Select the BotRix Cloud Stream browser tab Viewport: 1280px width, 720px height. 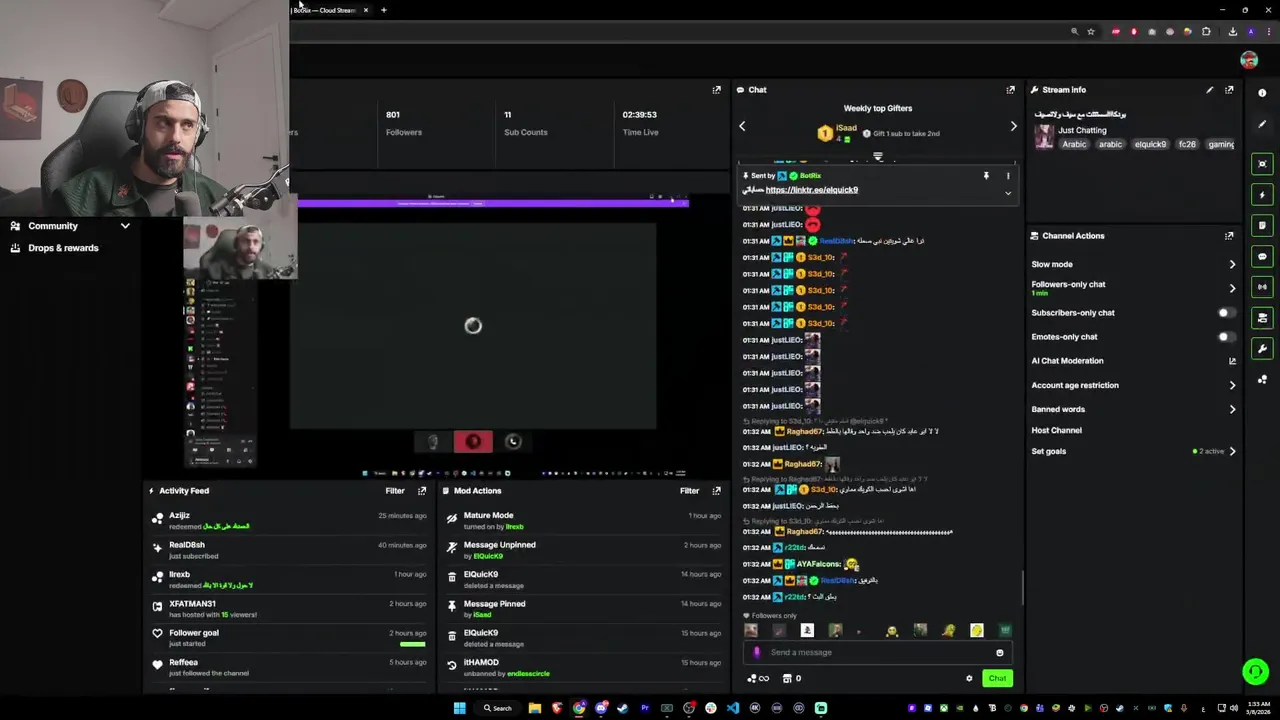(330, 10)
